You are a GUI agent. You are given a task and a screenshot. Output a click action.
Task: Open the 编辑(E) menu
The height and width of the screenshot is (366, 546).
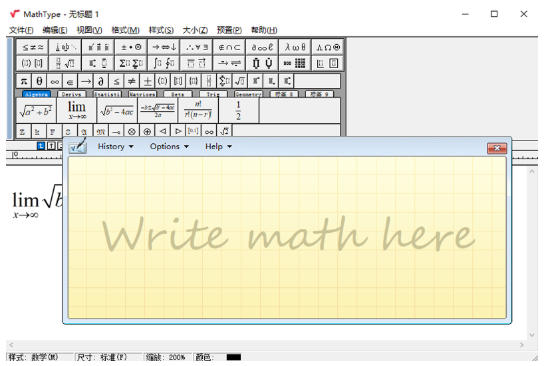point(55,30)
